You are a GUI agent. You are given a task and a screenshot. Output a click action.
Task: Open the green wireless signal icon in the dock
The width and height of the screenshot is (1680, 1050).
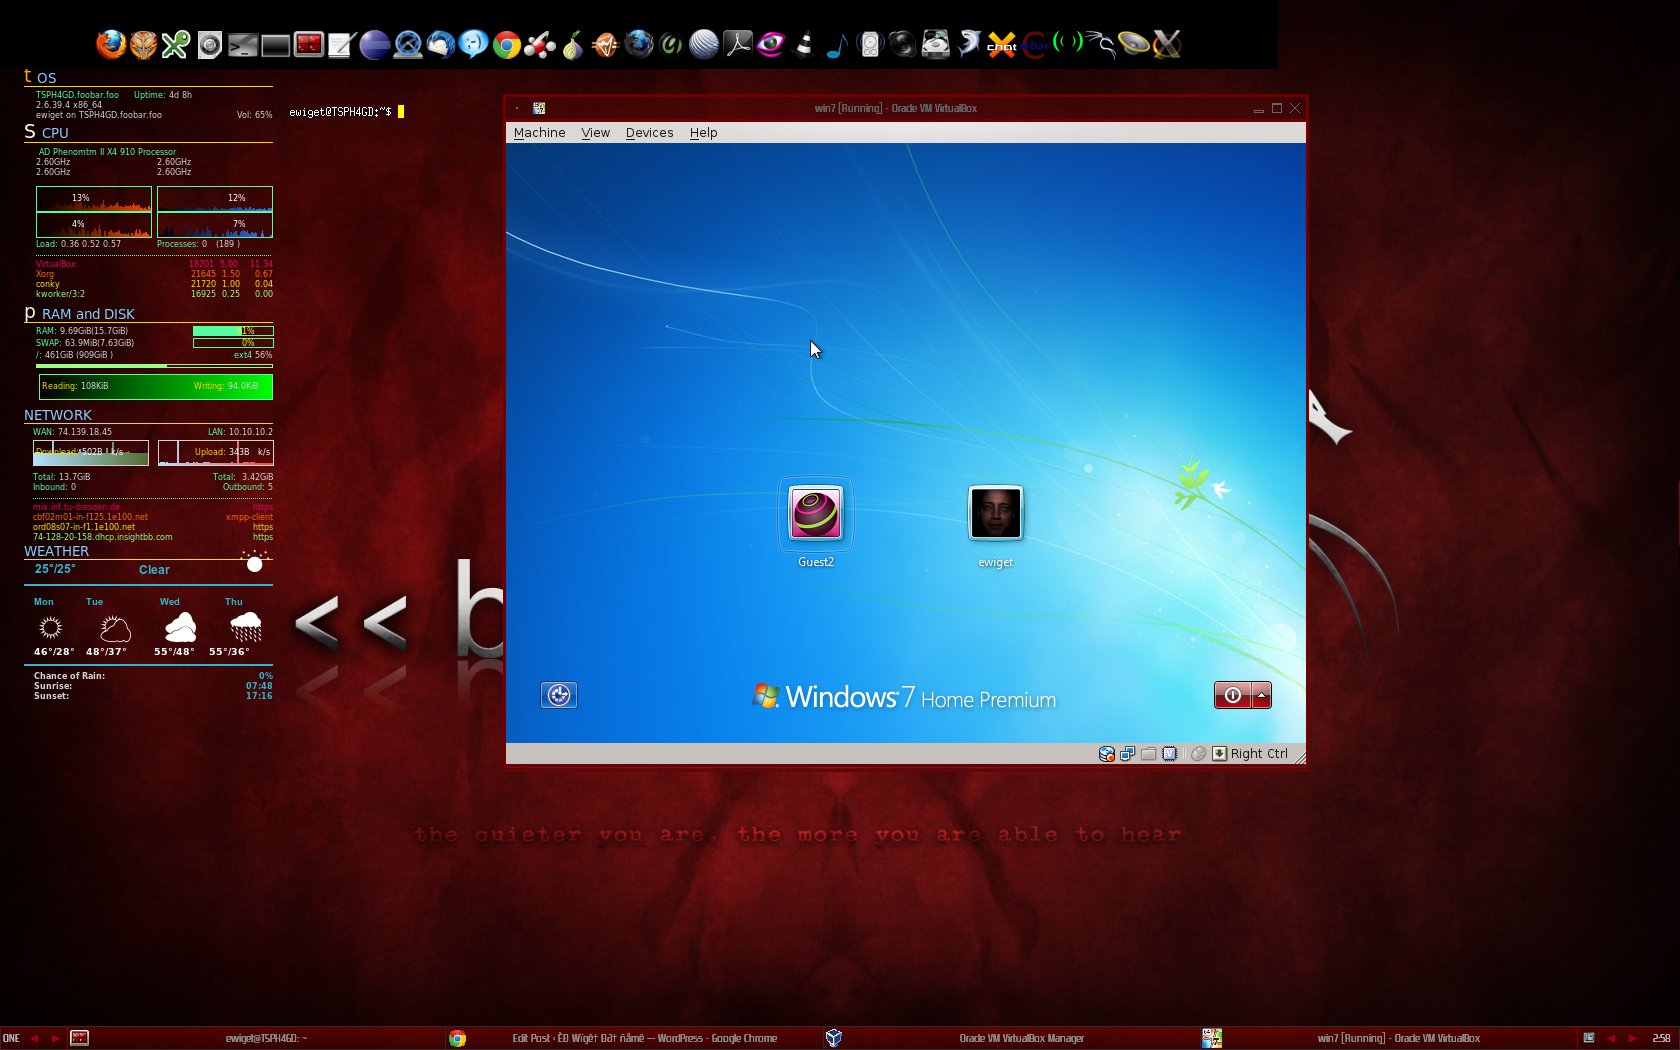pyautogui.click(x=1067, y=42)
